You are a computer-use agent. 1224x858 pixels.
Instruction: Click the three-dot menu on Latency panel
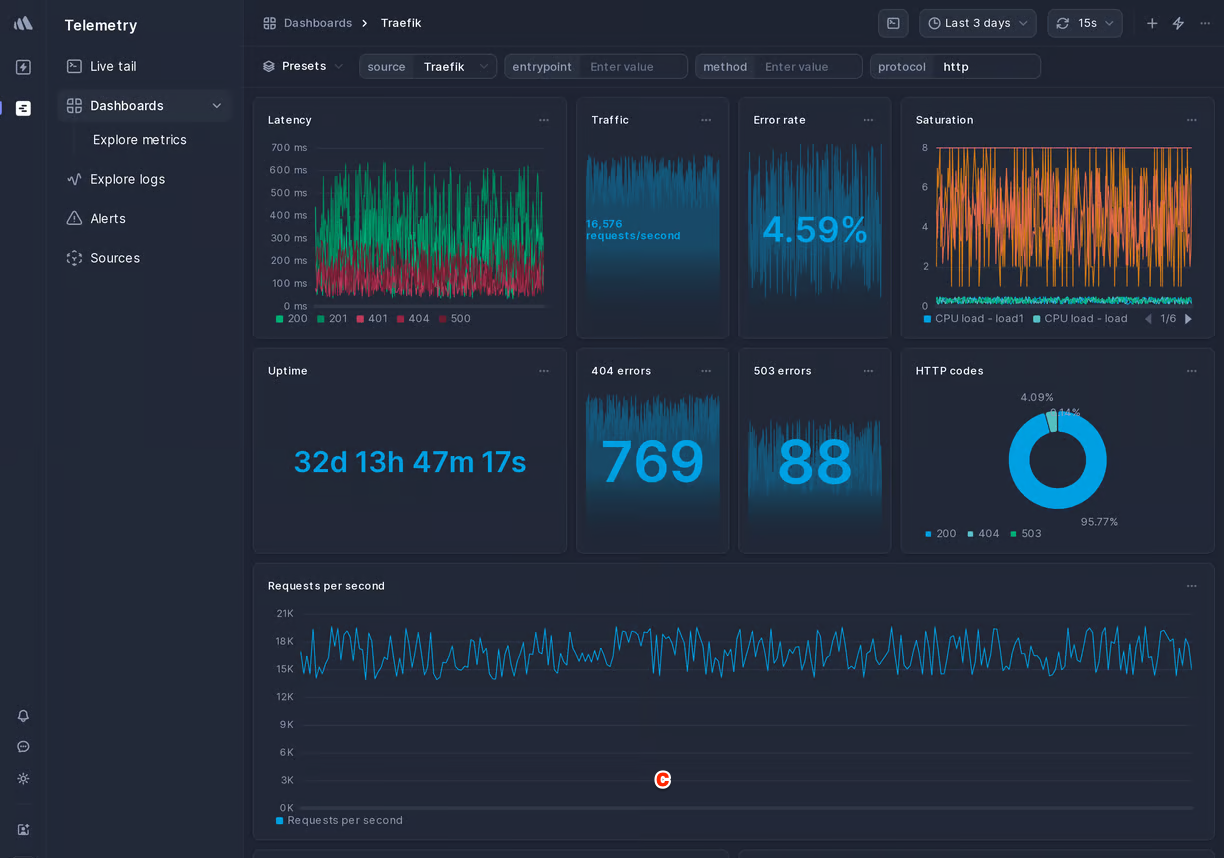click(x=544, y=120)
